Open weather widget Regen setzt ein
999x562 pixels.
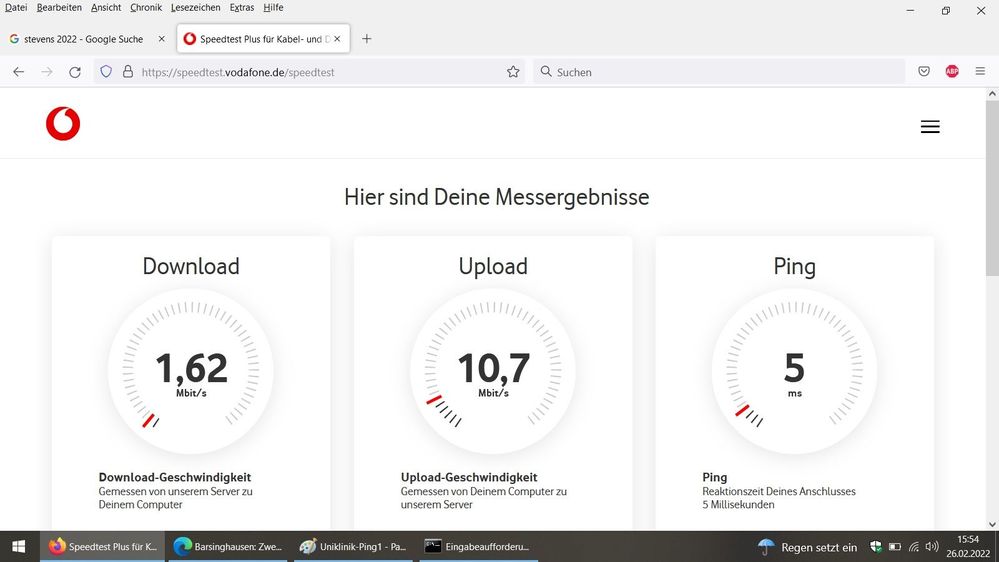pos(807,547)
